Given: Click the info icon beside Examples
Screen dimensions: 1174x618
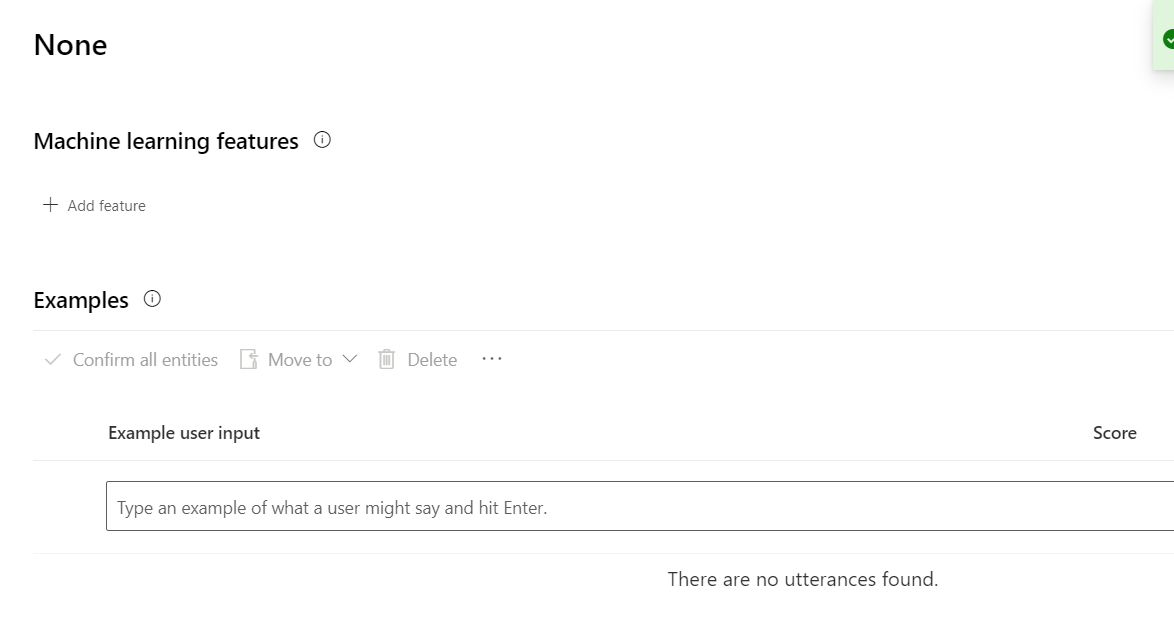Looking at the screenshot, I should [x=152, y=299].
